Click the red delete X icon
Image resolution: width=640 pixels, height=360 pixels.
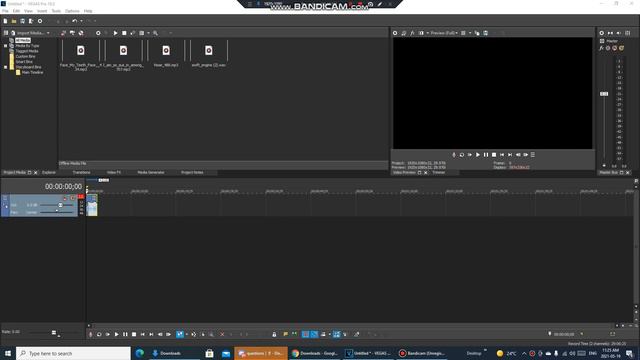222,334
